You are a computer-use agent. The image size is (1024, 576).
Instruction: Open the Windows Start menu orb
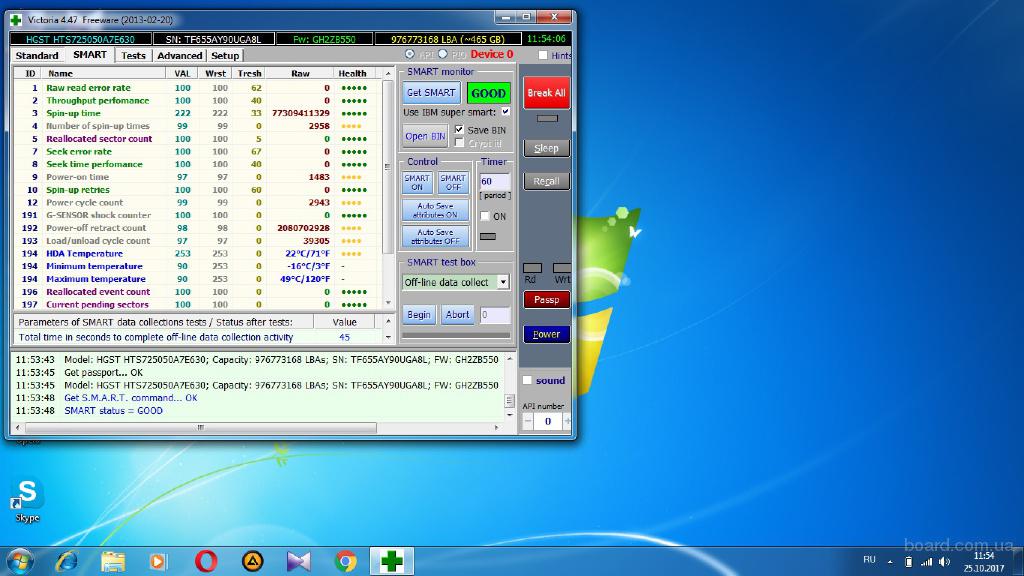pos(19,560)
